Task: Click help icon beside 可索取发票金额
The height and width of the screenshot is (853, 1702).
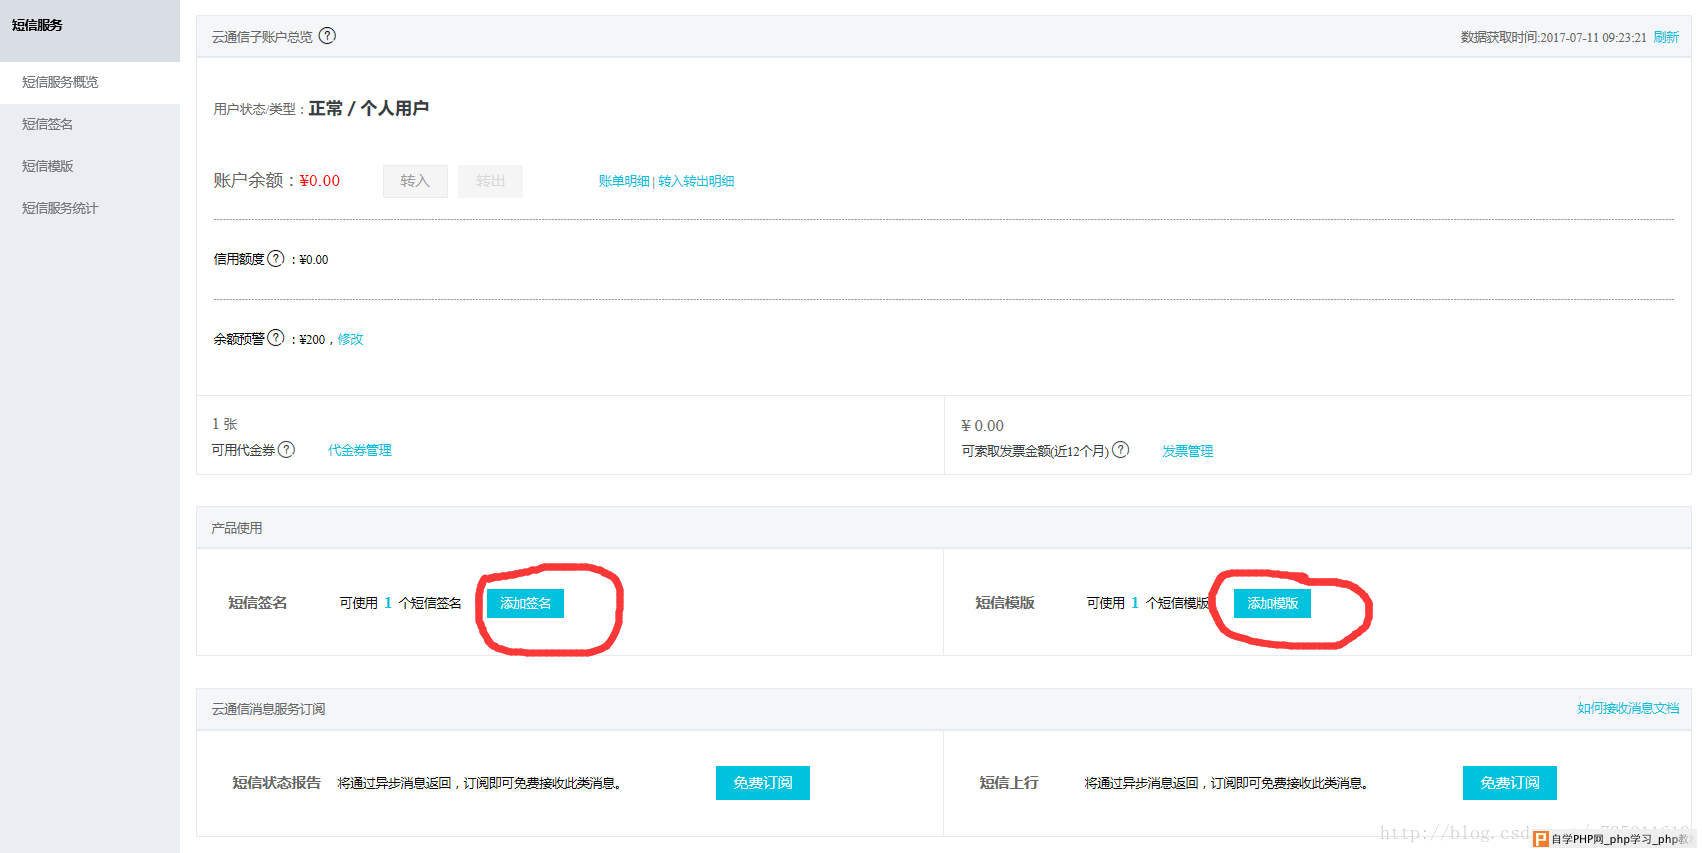Action: click(x=1121, y=450)
